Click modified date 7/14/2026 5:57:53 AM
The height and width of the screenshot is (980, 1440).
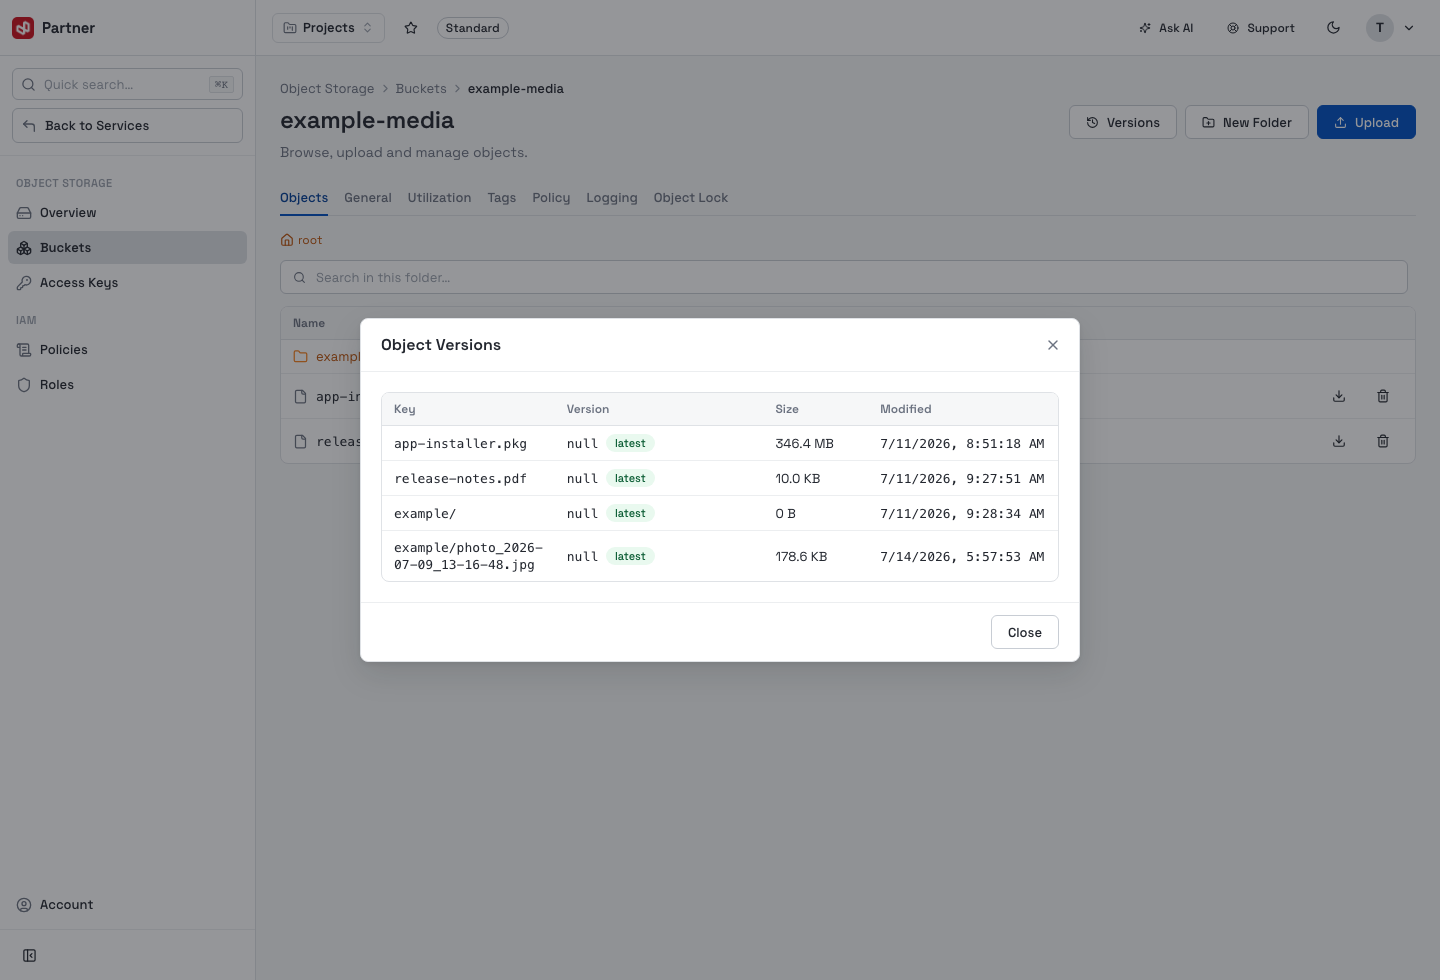point(962,557)
